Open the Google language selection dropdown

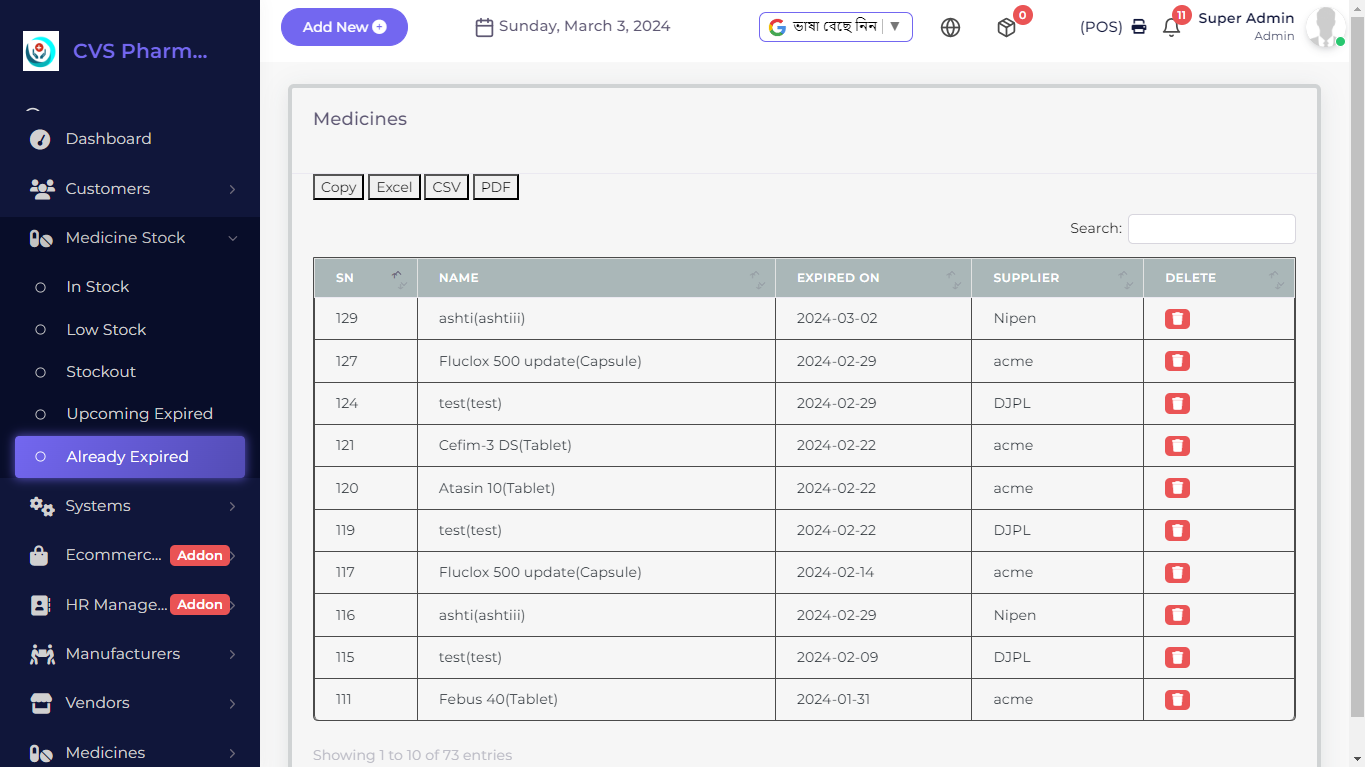coord(835,27)
